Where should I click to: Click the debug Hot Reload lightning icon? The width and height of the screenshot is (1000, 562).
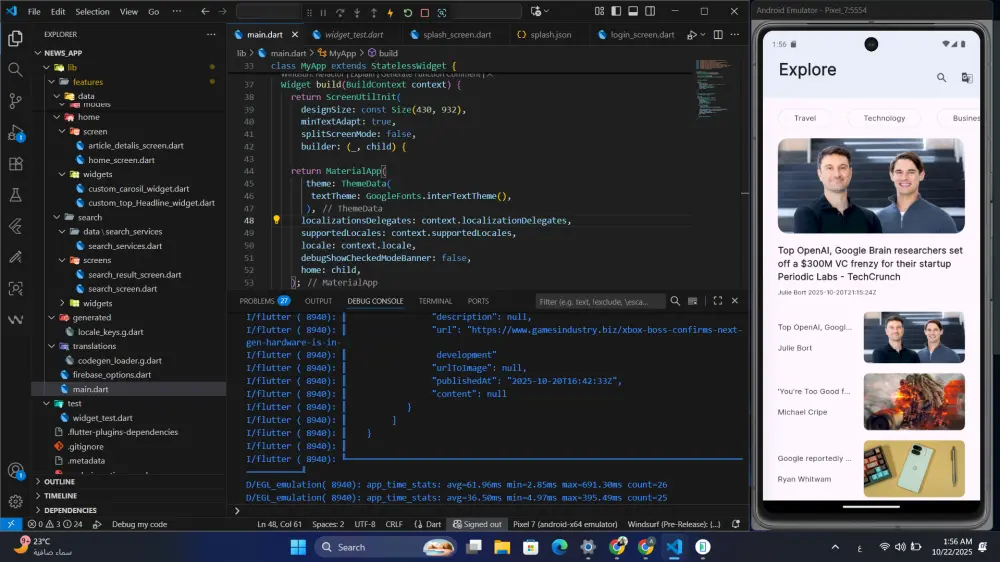(390, 13)
